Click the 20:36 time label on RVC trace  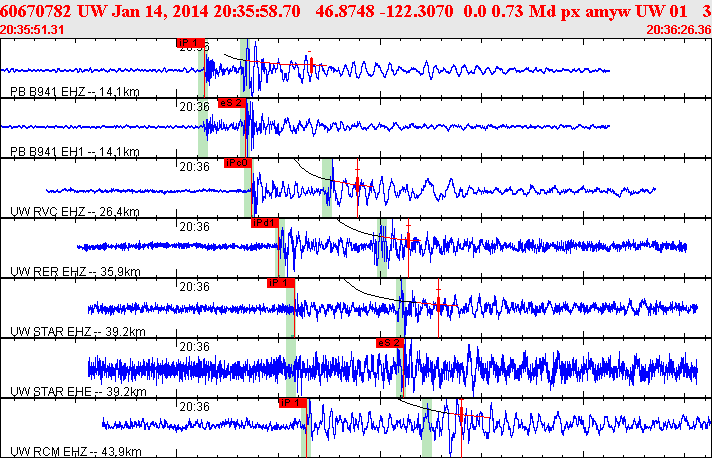pyautogui.click(x=194, y=167)
